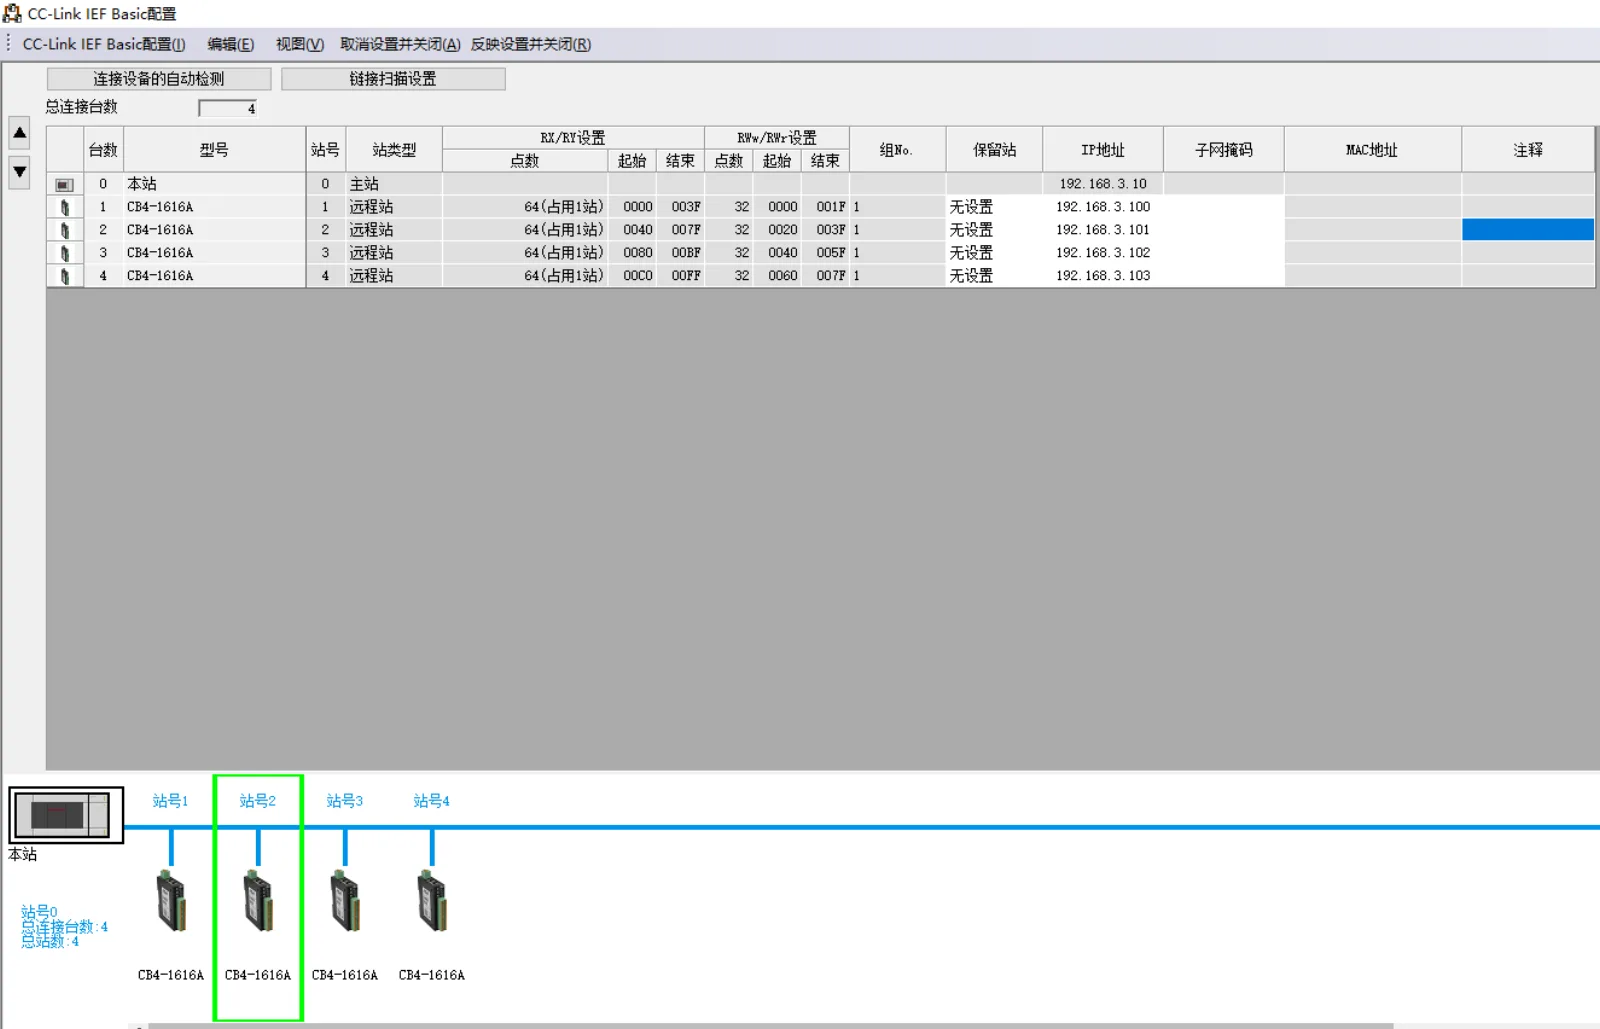Click the MAC地址 cell in row 1

pos(1372,207)
